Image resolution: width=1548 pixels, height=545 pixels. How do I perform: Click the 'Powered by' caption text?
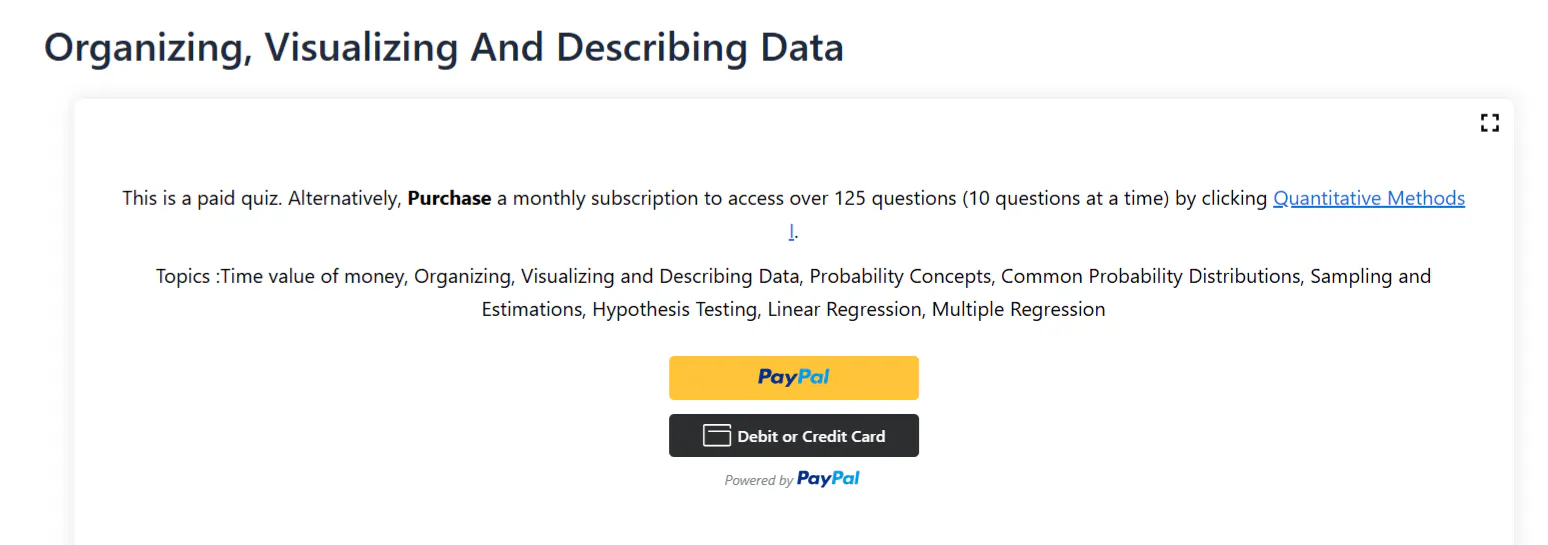[758, 480]
